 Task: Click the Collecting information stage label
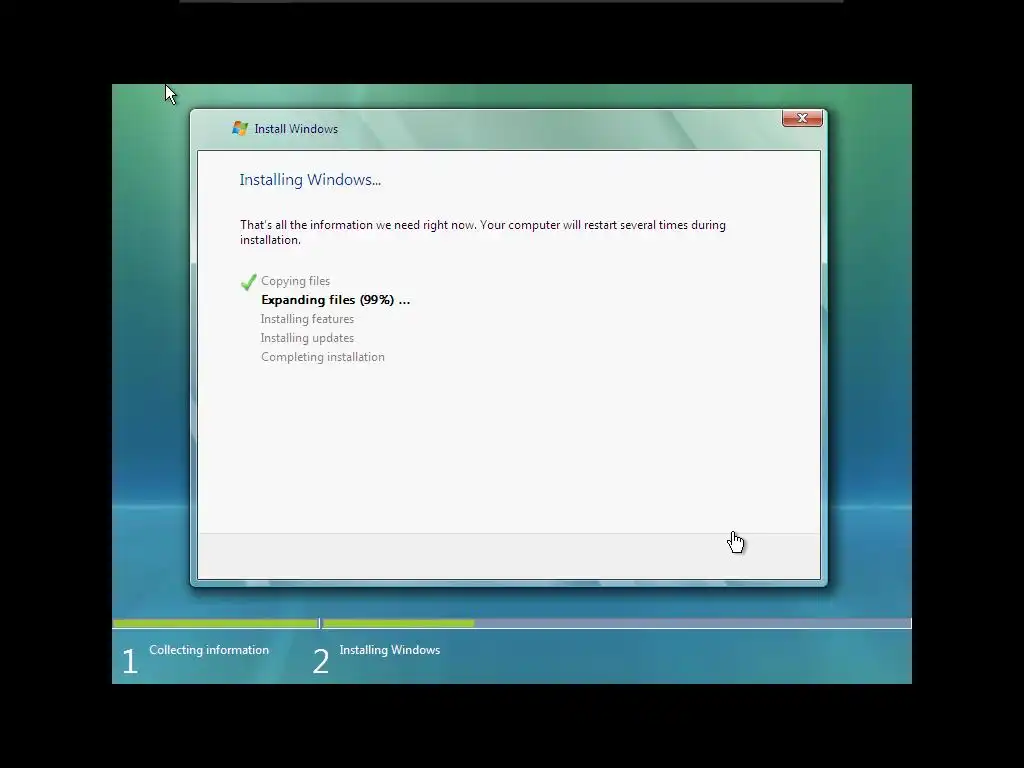pos(209,650)
